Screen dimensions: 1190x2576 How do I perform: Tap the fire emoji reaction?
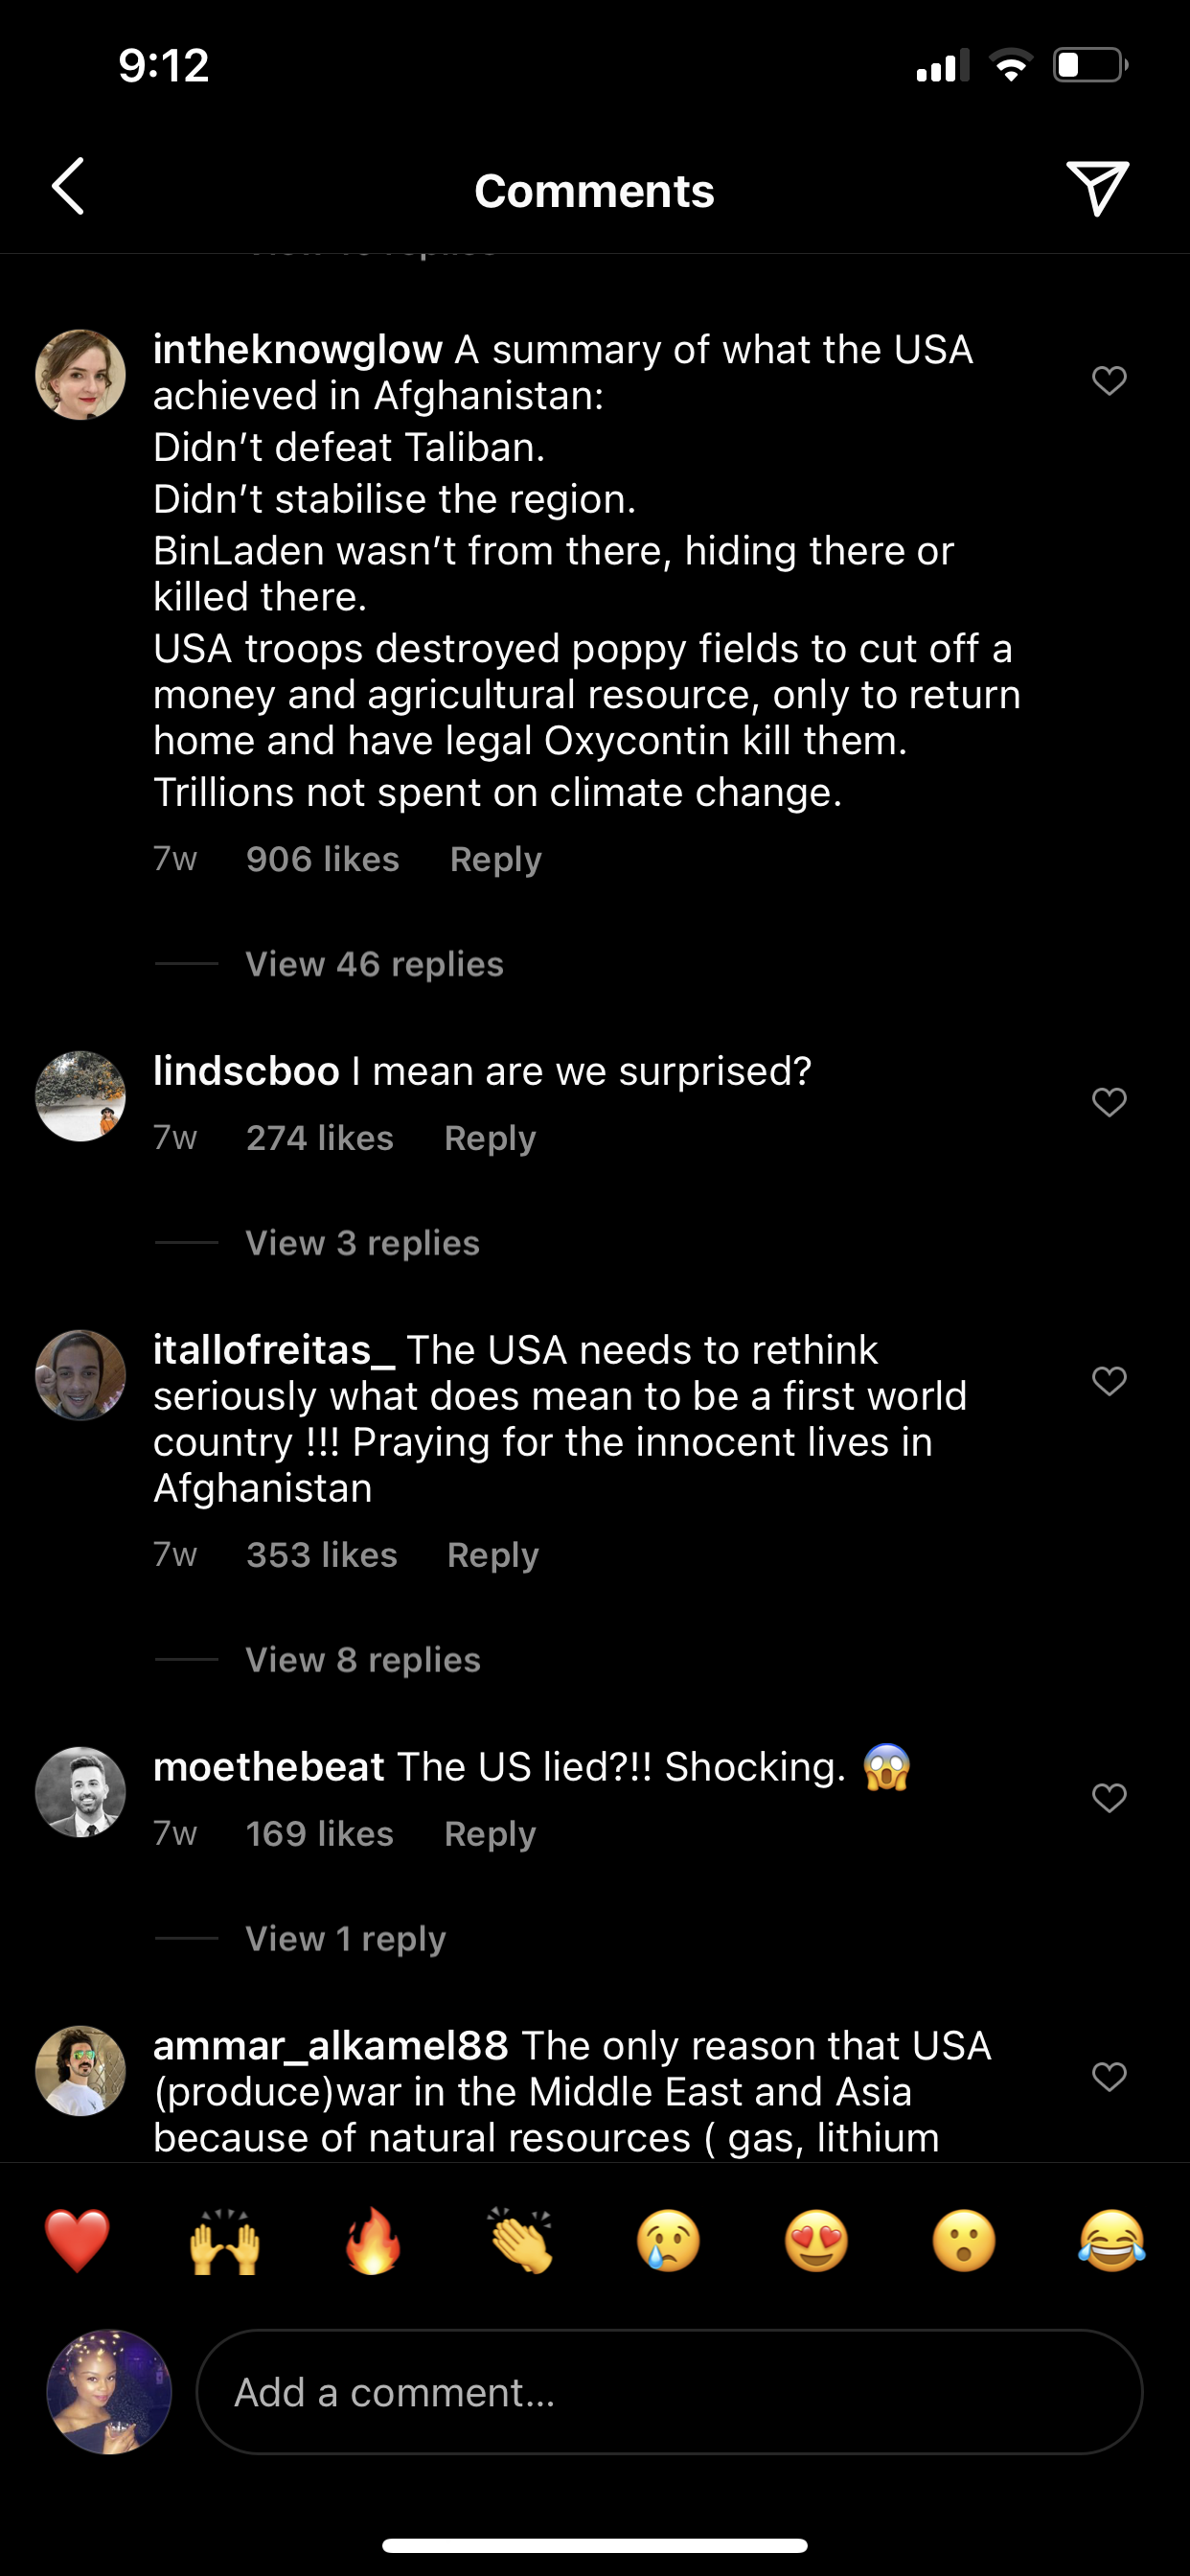click(373, 2240)
